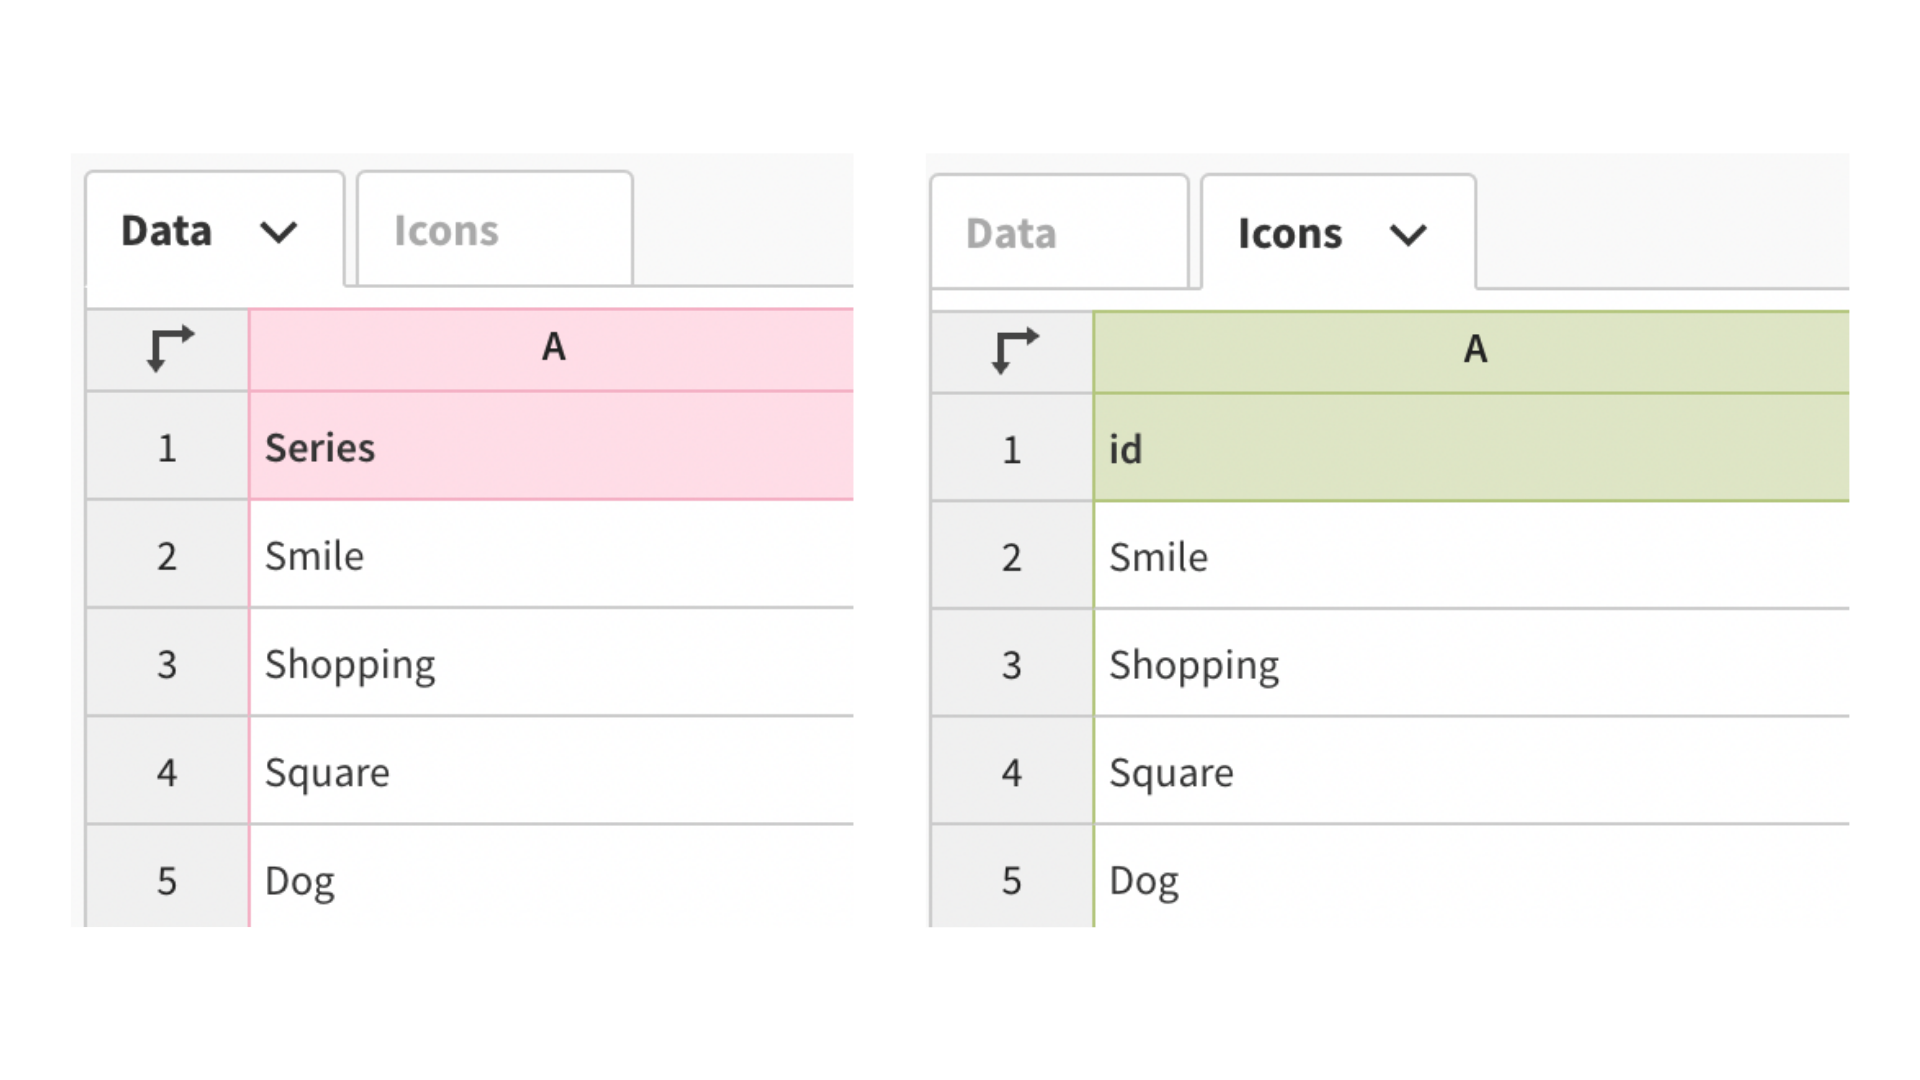Click the 'Square' cell in Data sheet
This screenshot has height=1080, width=1920.
point(552,770)
